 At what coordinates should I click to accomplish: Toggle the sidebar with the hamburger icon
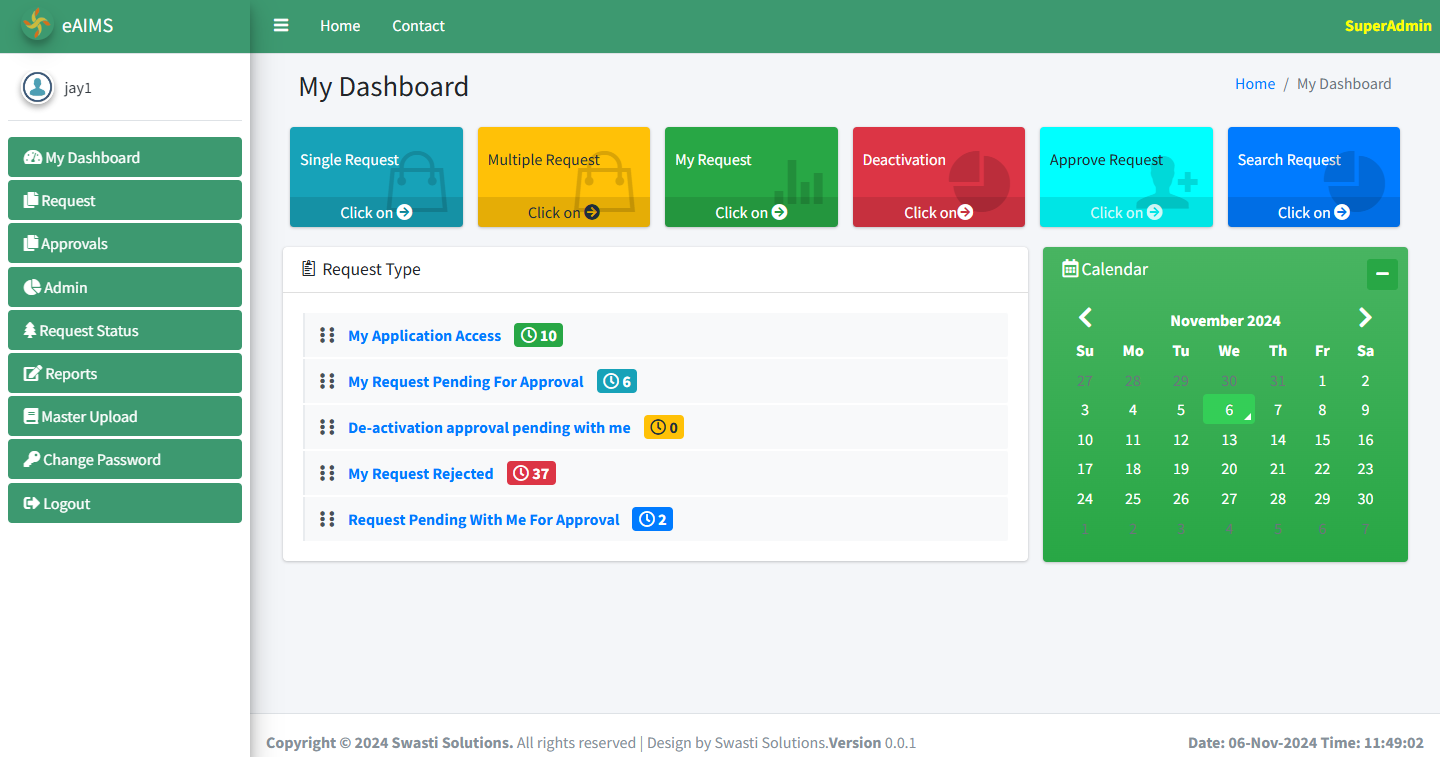[x=281, y=26]
